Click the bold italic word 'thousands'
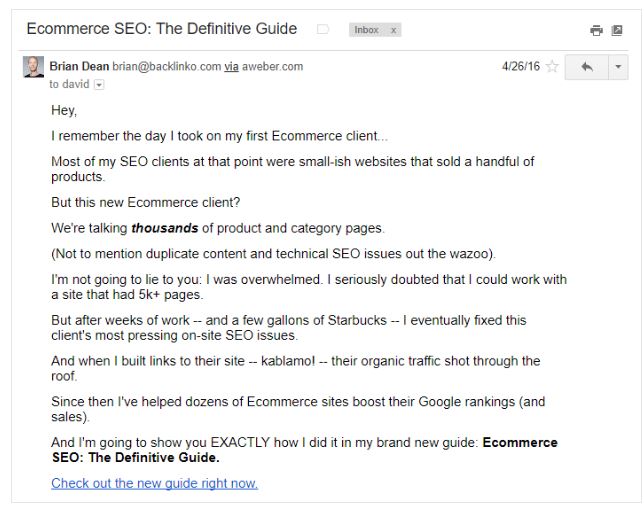Screen dimensions: 644x508 click(165, 228)
